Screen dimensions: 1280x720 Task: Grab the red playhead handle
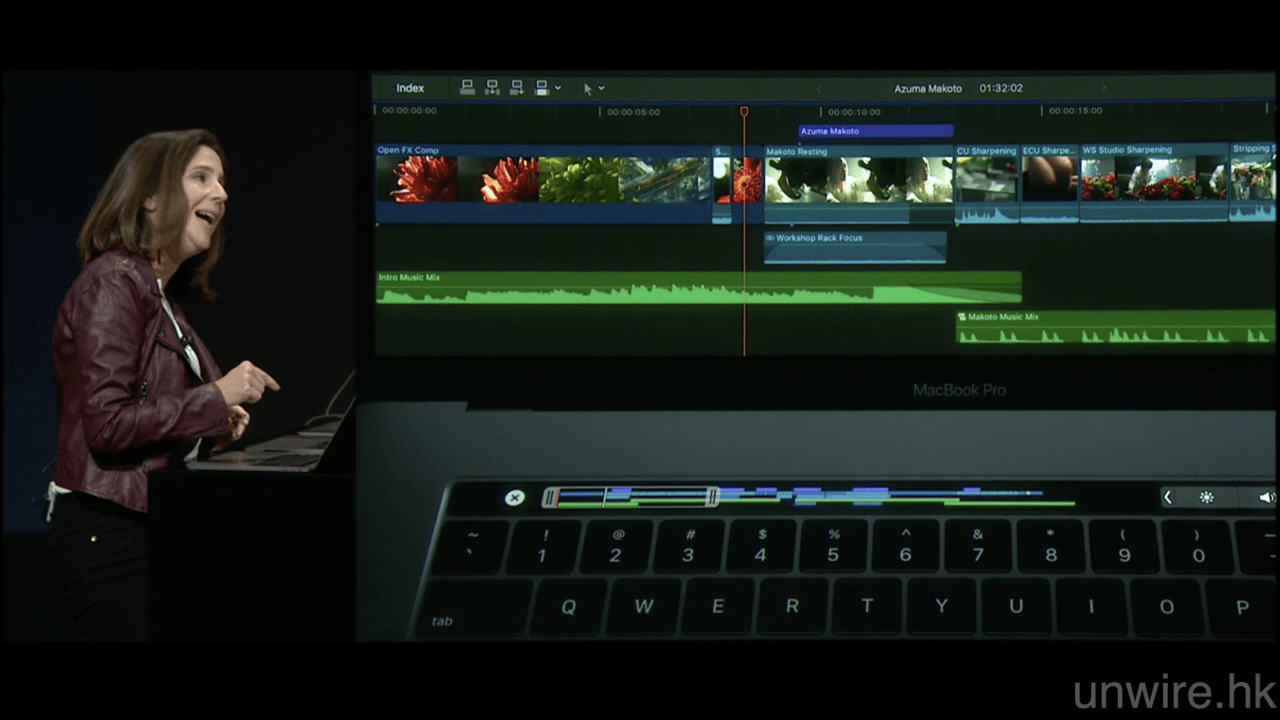pyautogui.click(x=744, y=112)
